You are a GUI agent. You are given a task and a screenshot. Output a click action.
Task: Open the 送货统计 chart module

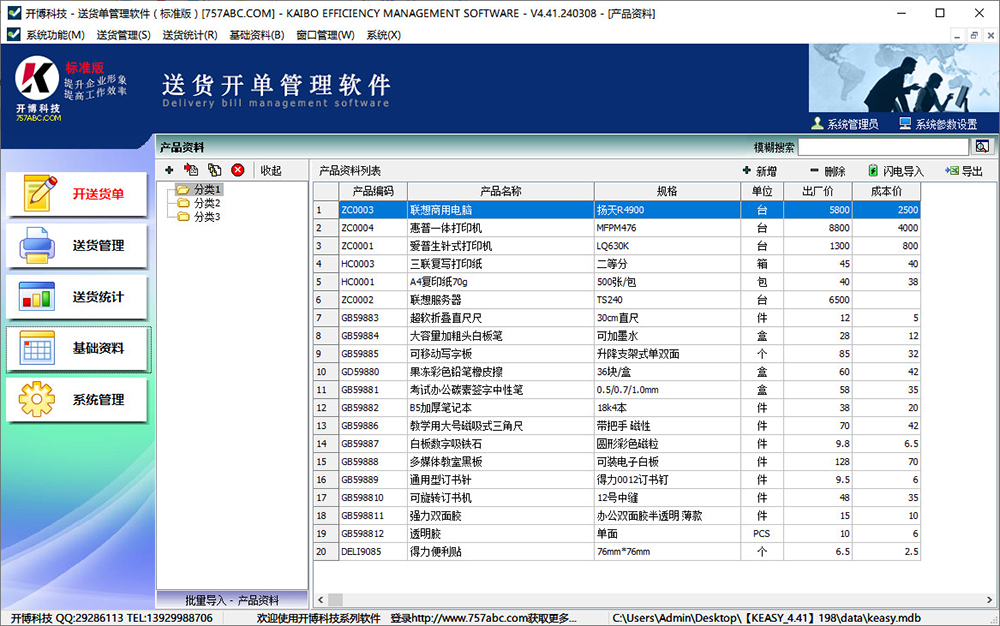pyautogui.click(x=77, y=296)
